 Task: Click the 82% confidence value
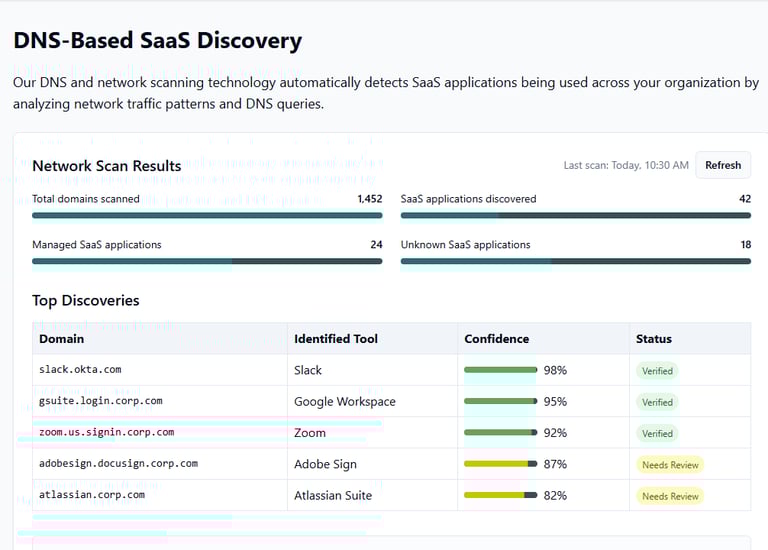click(555, 496)
